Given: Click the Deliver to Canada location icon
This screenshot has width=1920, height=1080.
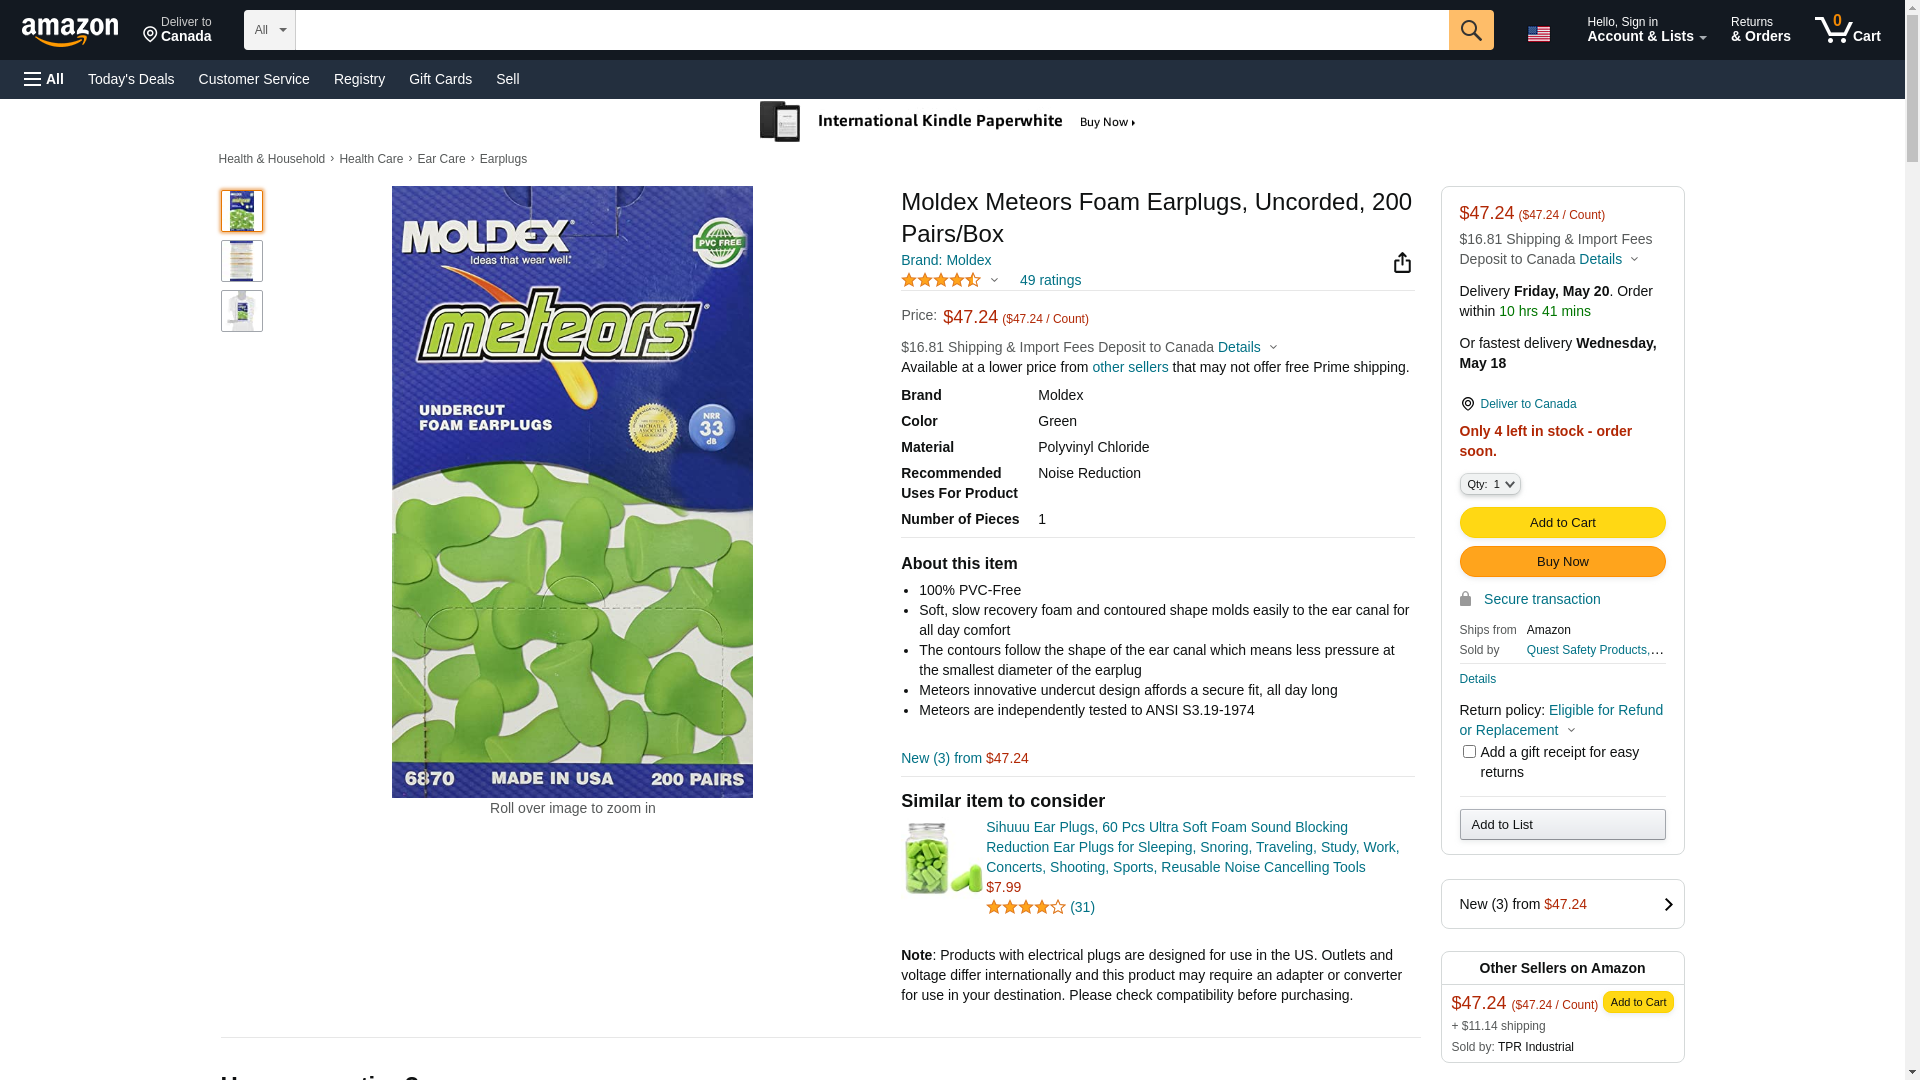Looking at the screenshot, I should 1467,404.
